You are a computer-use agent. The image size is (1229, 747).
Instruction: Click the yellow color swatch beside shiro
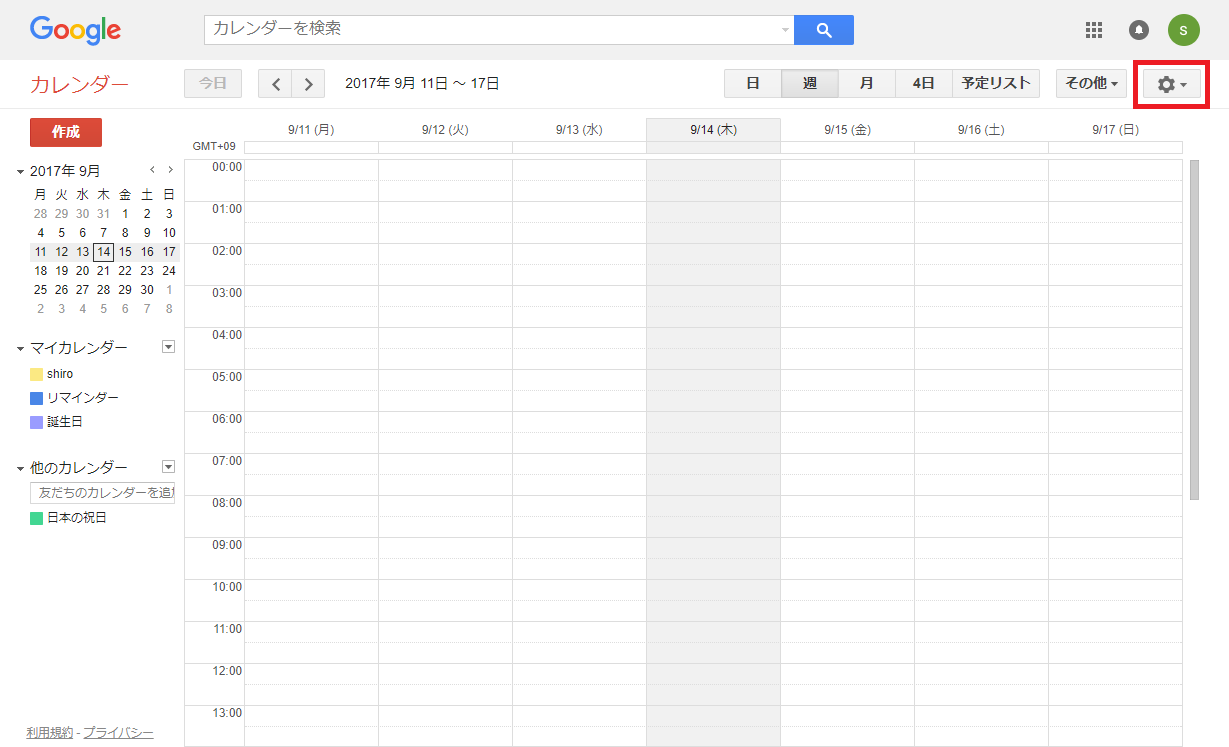tap(37, 373)
